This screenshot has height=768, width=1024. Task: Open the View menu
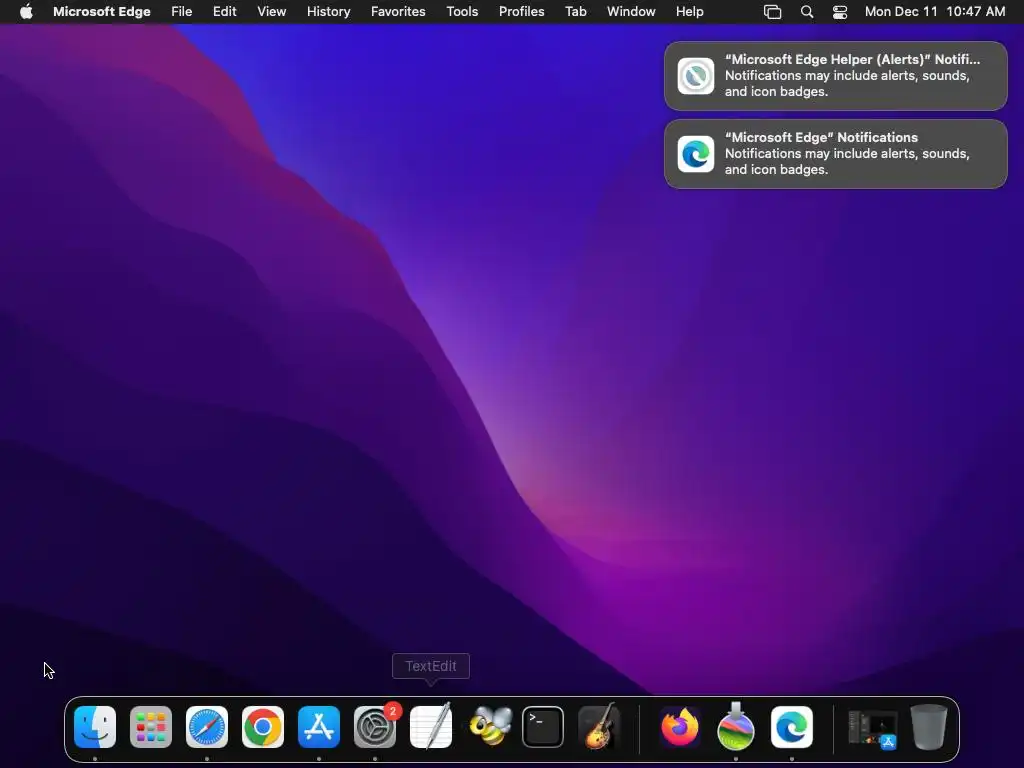[x=272, y=12]
